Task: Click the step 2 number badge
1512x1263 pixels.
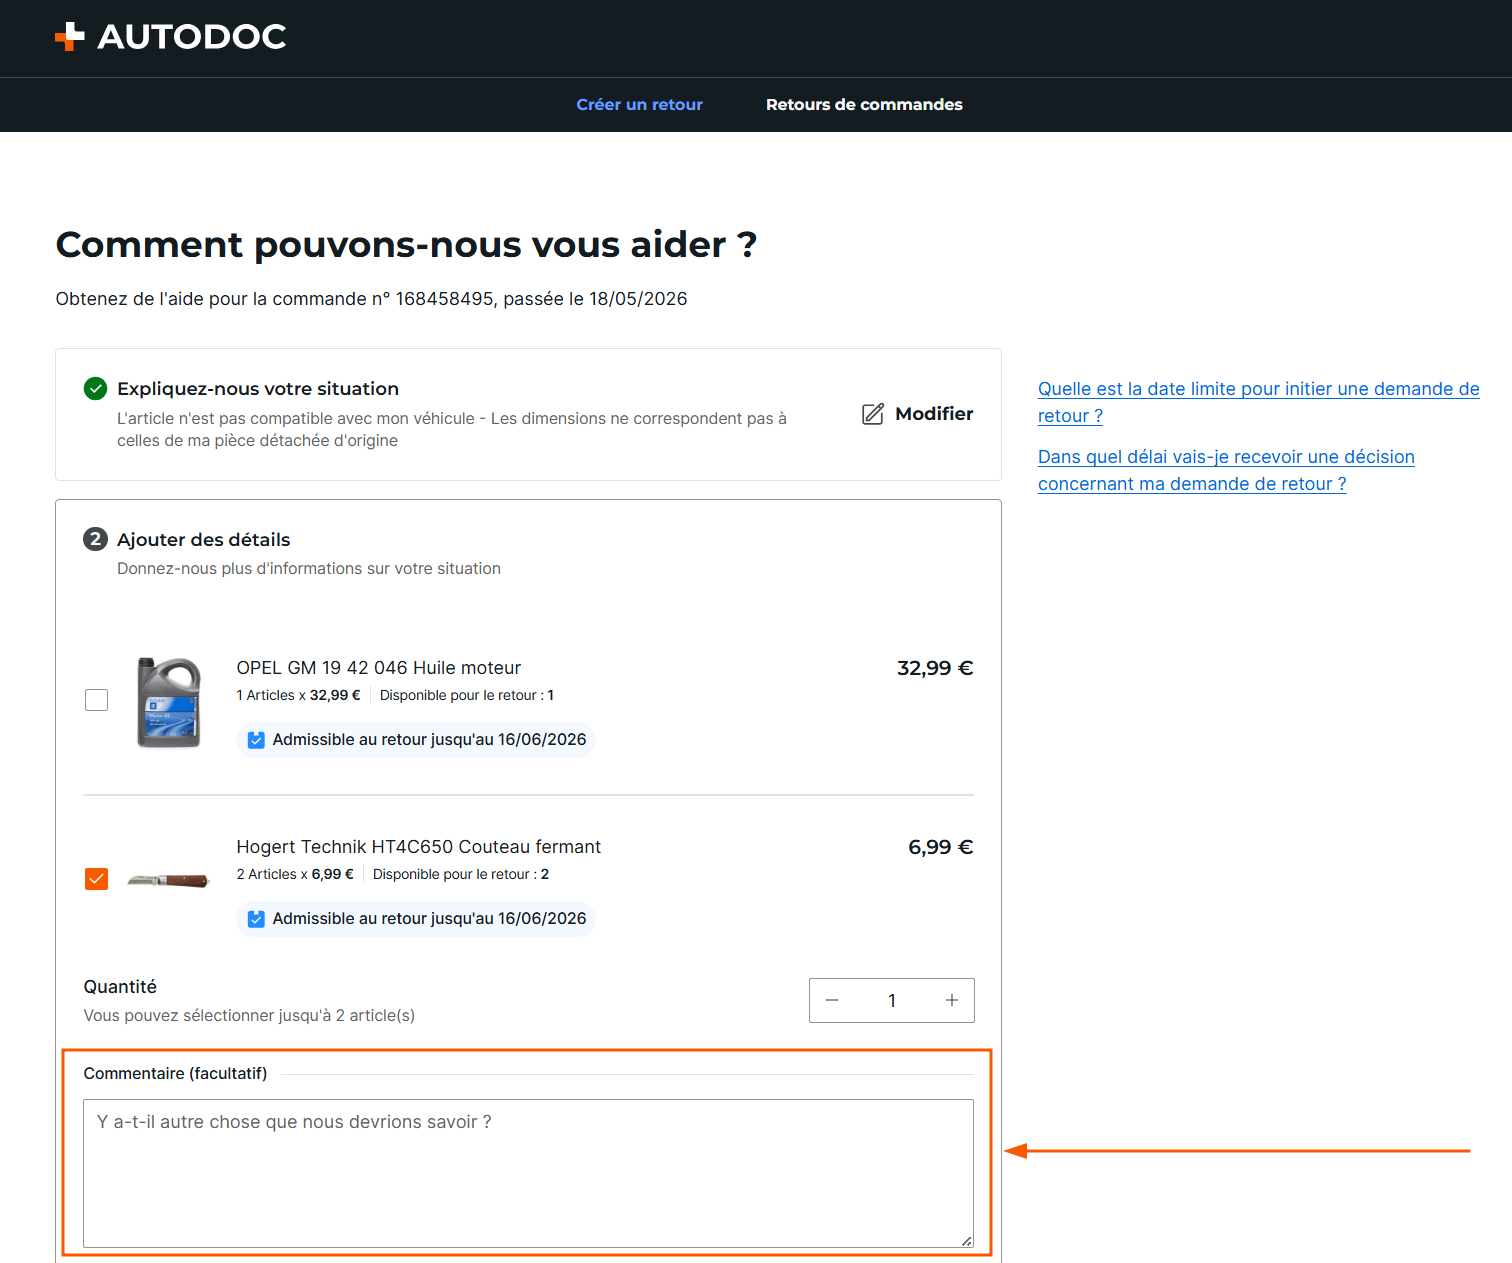Action: pyautogui.click(x=96, y=540)
